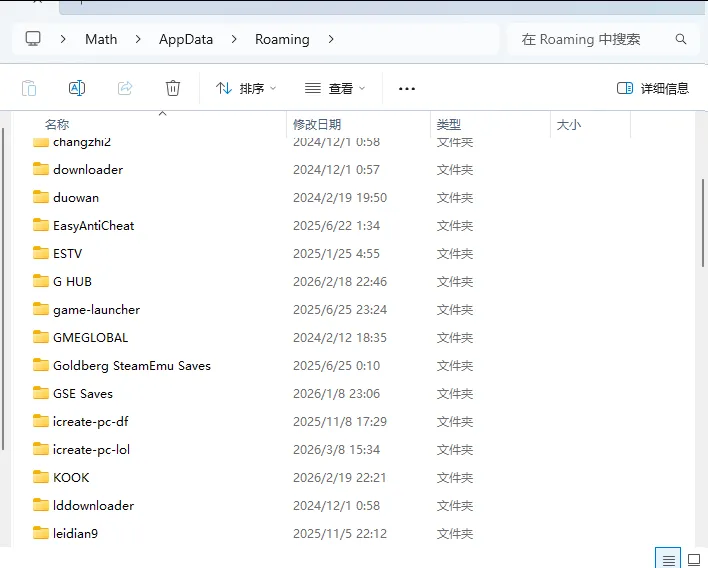Click the Goldberg SteamEmu Saves name
Viewport: 708px width, 568px height.
click(132, 366)
